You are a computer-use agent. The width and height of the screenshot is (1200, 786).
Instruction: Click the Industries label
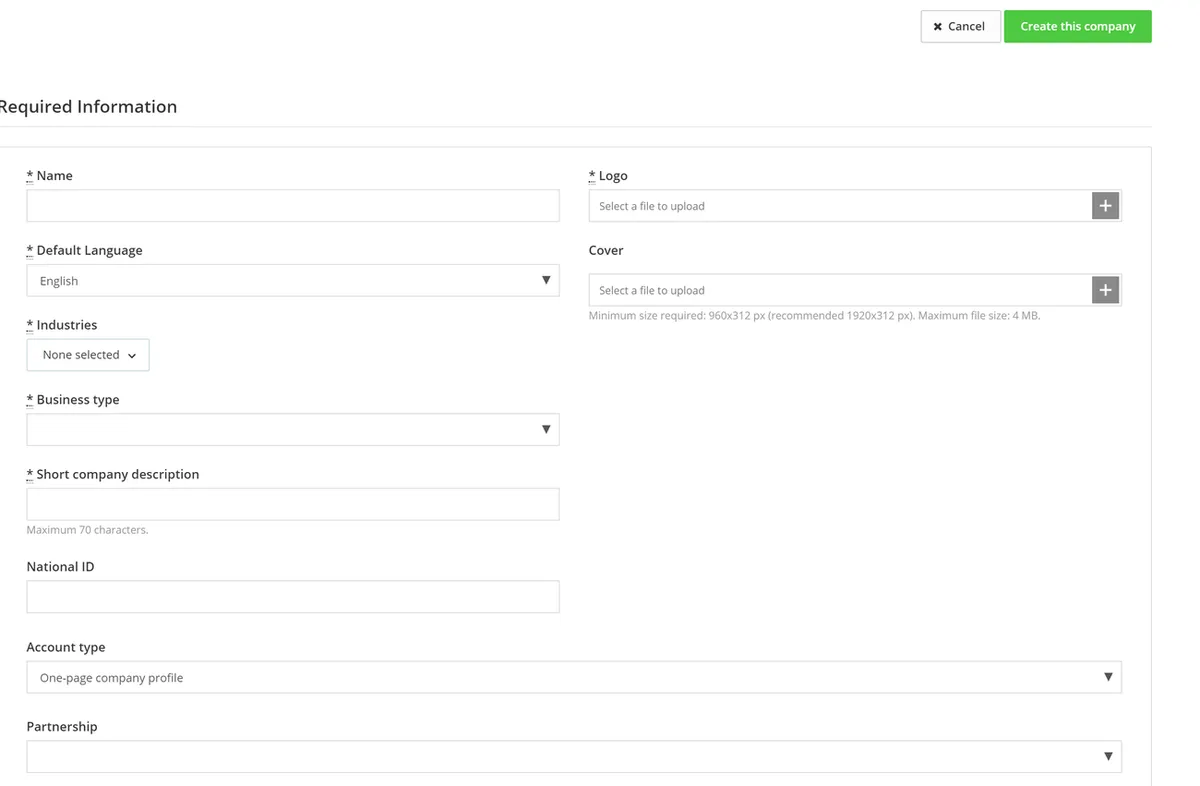pos(62,325)
